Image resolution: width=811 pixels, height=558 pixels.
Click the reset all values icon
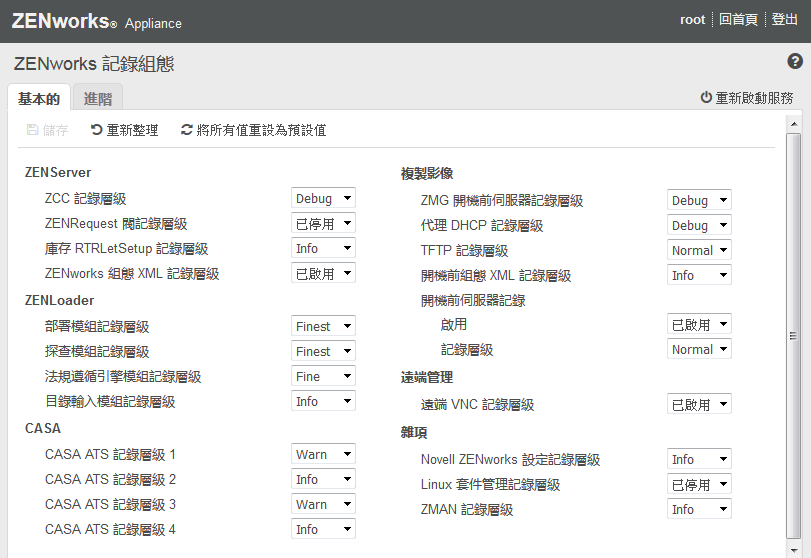(x=186, y=130)
